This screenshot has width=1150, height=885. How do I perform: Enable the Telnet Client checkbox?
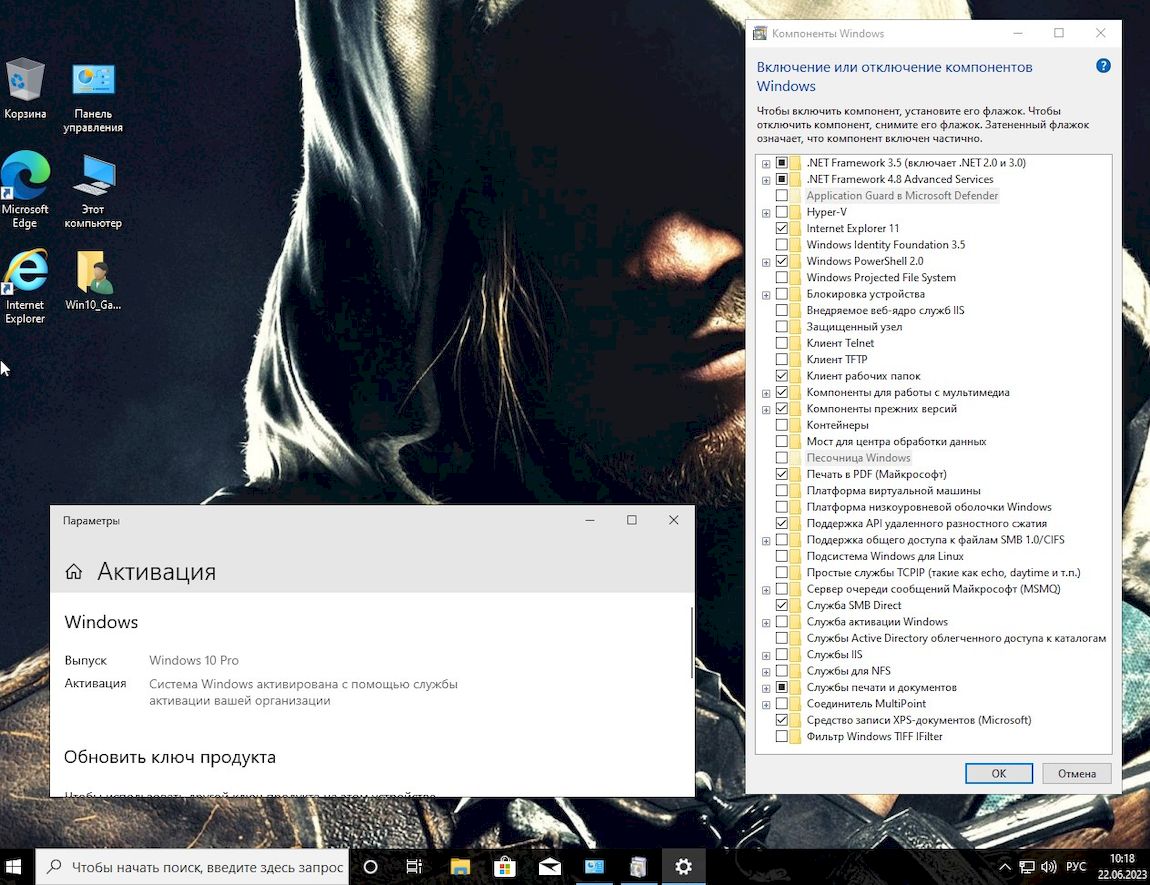(783, 343)
